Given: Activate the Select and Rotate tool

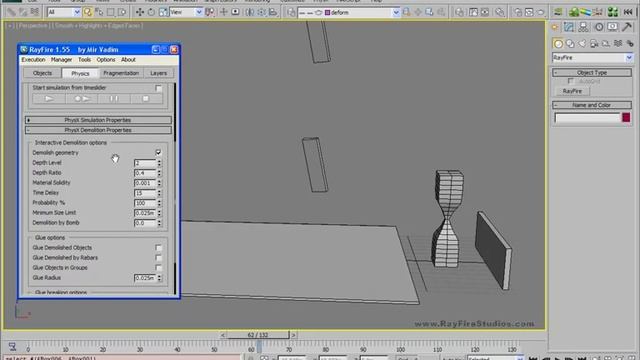Looking at the screenshot, I should (x=151, y=12).
